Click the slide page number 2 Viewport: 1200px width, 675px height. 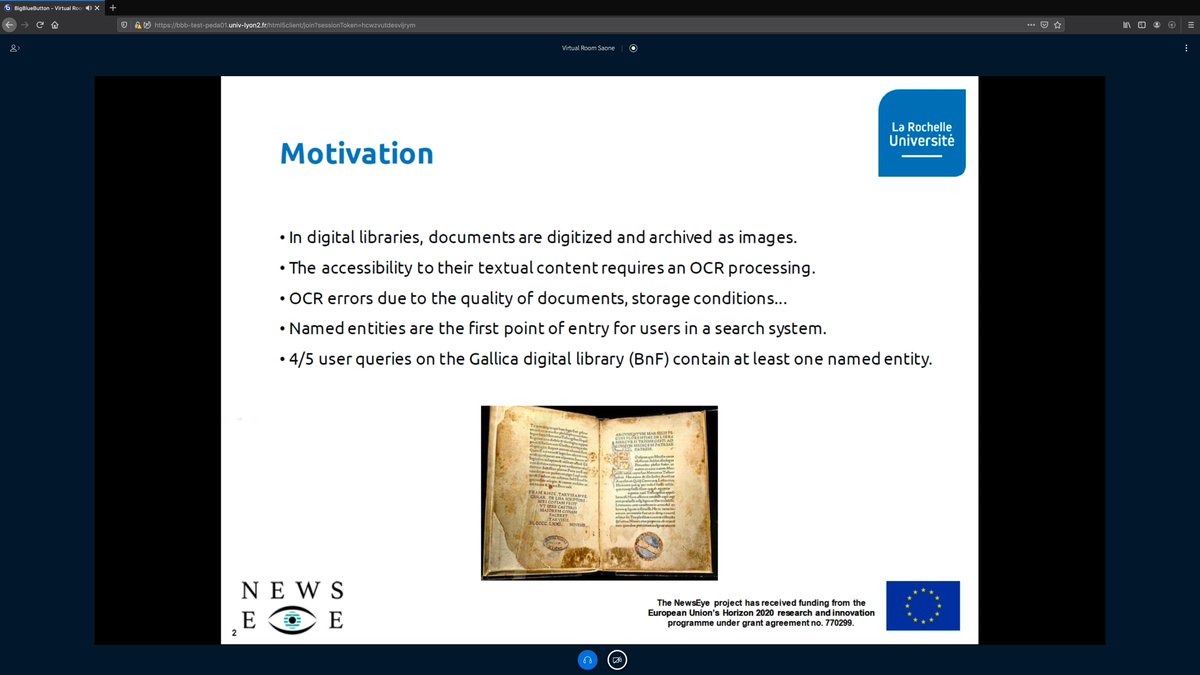coord(234,633)
